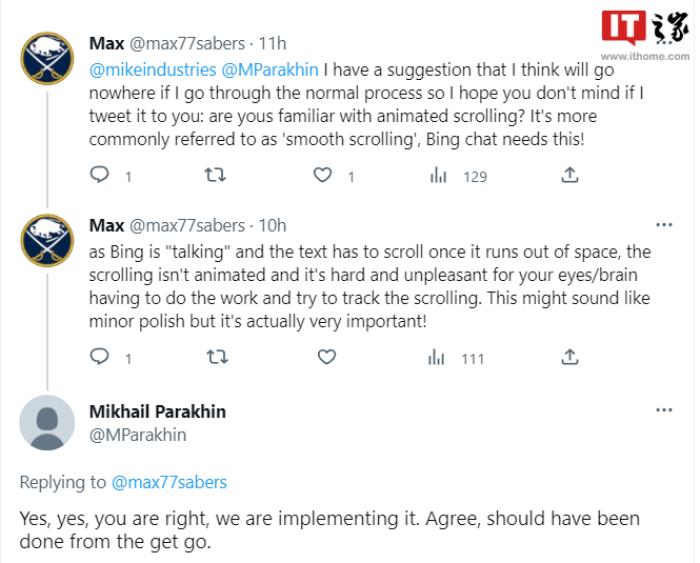This screenshot has height=563, width=700.
Task: Like the second Max tweet
Action: pyautogui.click(x=324, y=357)
